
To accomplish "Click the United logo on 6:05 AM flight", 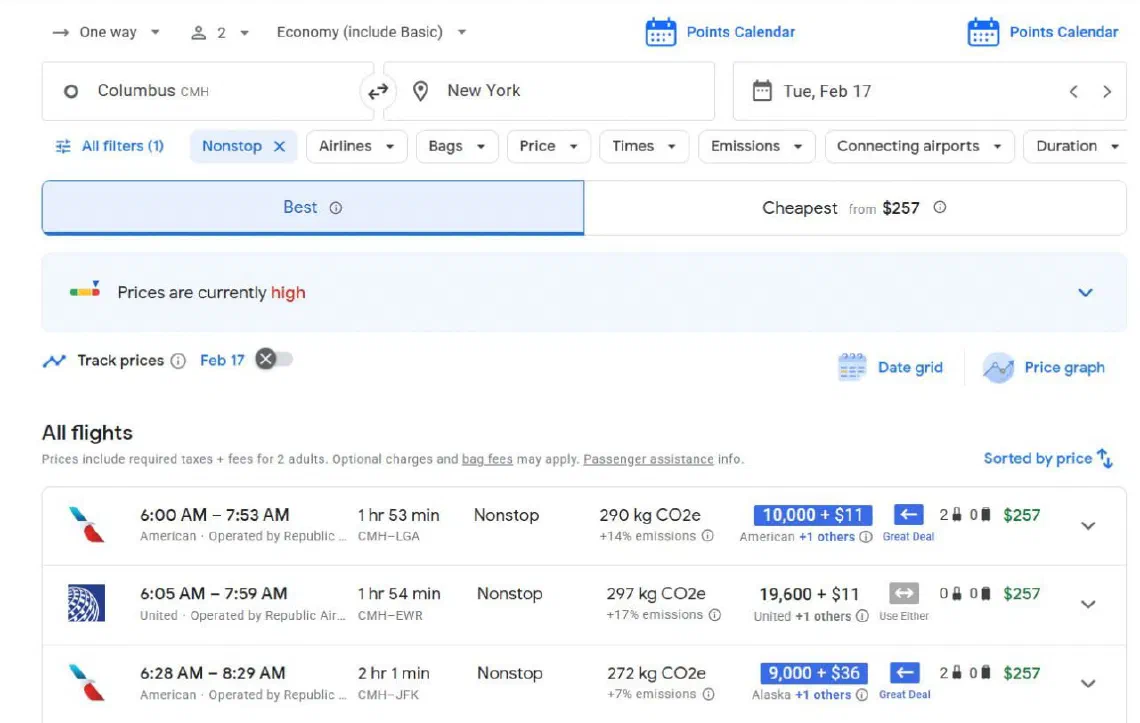I will click(x=87, y=603).
